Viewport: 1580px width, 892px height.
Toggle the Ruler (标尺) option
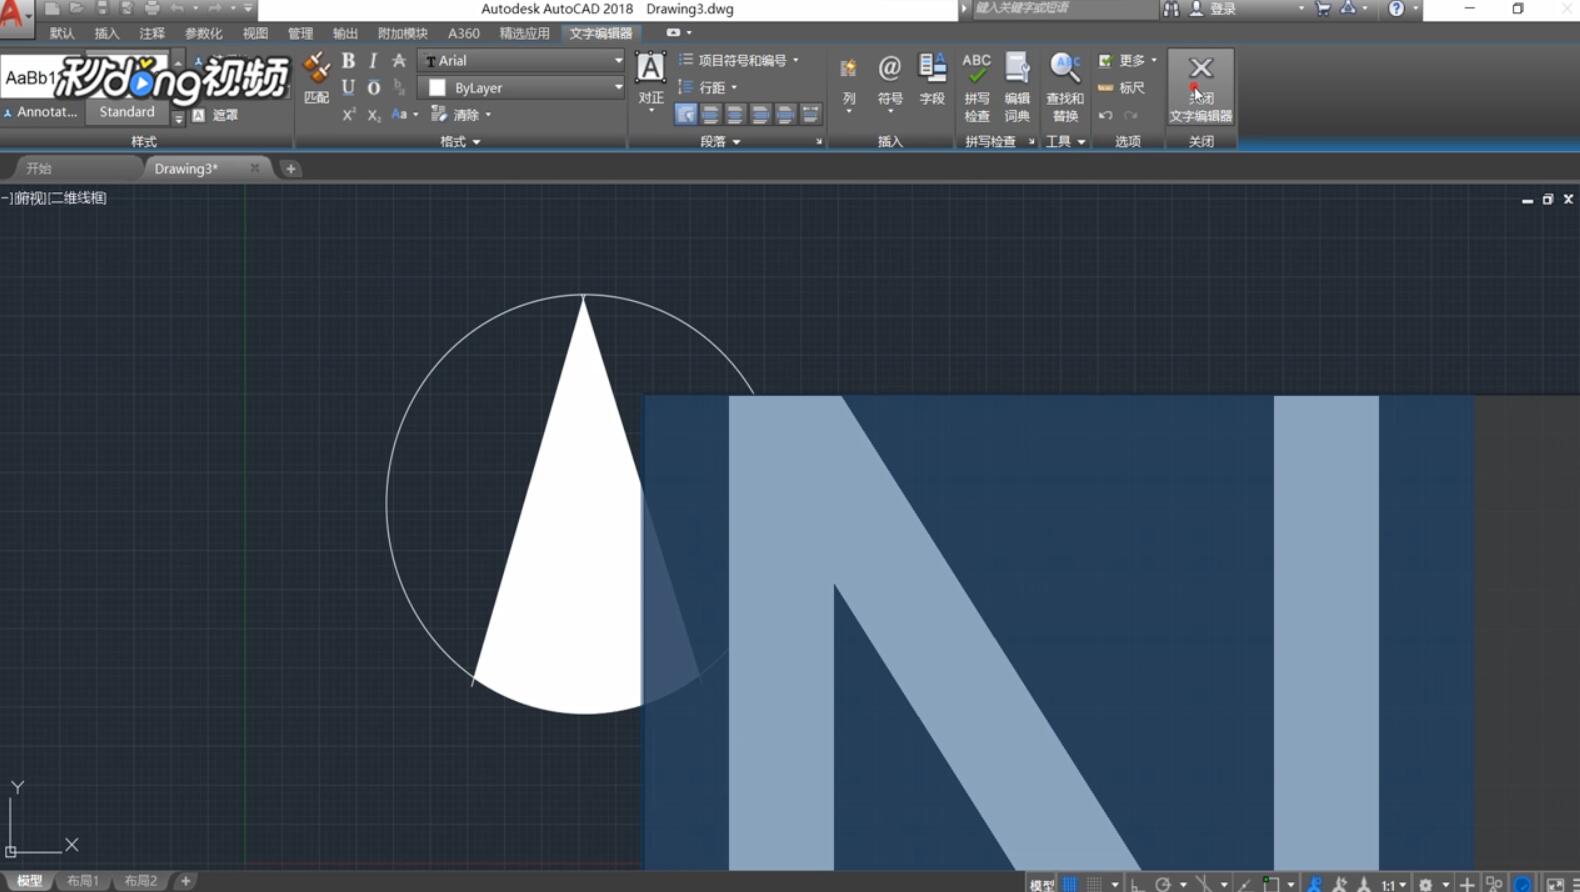coord(1122,88)
